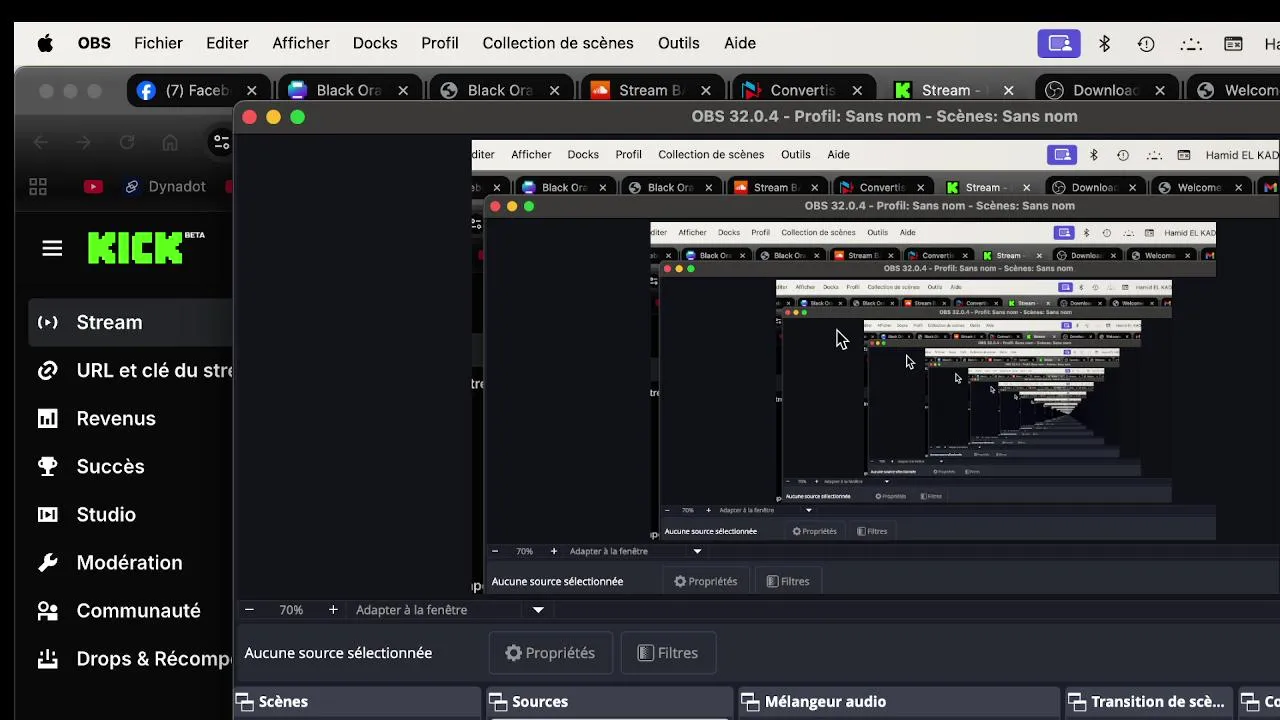Click the Communauté people icon
Viewport: 1280px width, 720px height.
click(47, 610)
